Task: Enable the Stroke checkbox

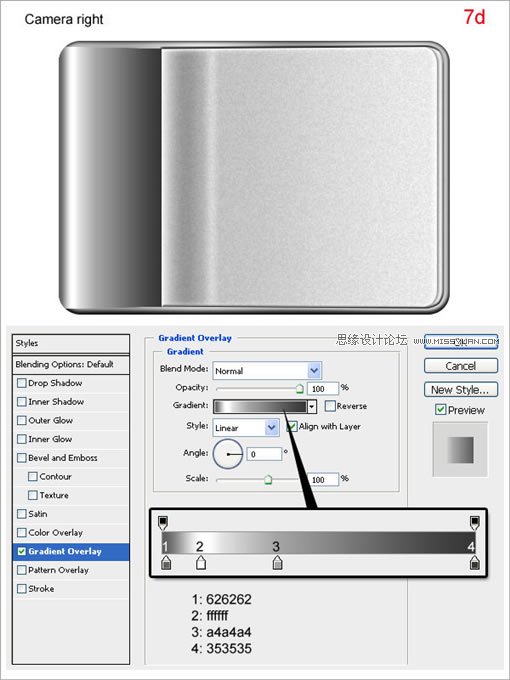Action: tap(22, 589)
